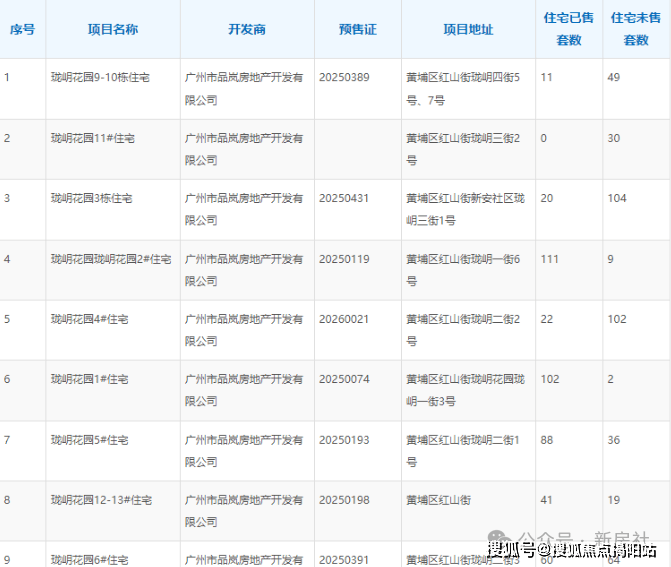Click unsold count 9 in row 4

coord(611,259)
